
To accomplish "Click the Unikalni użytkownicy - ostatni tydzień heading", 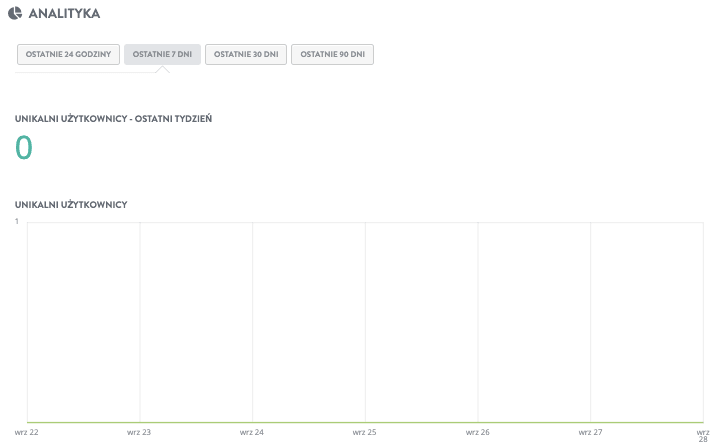I will coord(113,118).
